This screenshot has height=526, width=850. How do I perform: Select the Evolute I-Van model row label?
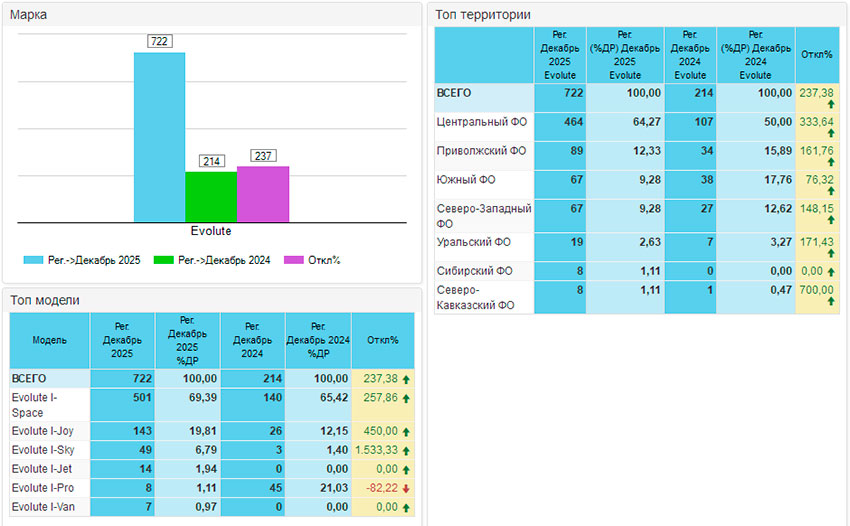click(x=43, y=507)
